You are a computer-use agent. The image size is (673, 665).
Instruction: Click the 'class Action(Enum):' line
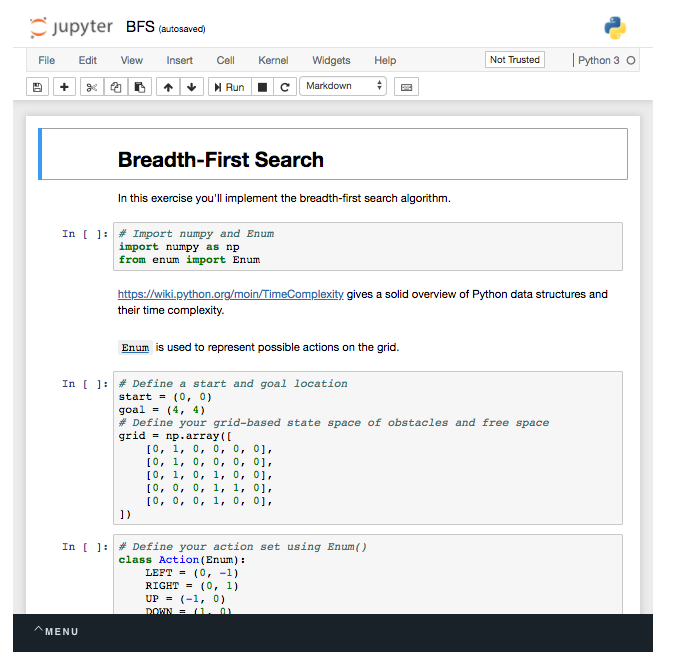(182, 560)
